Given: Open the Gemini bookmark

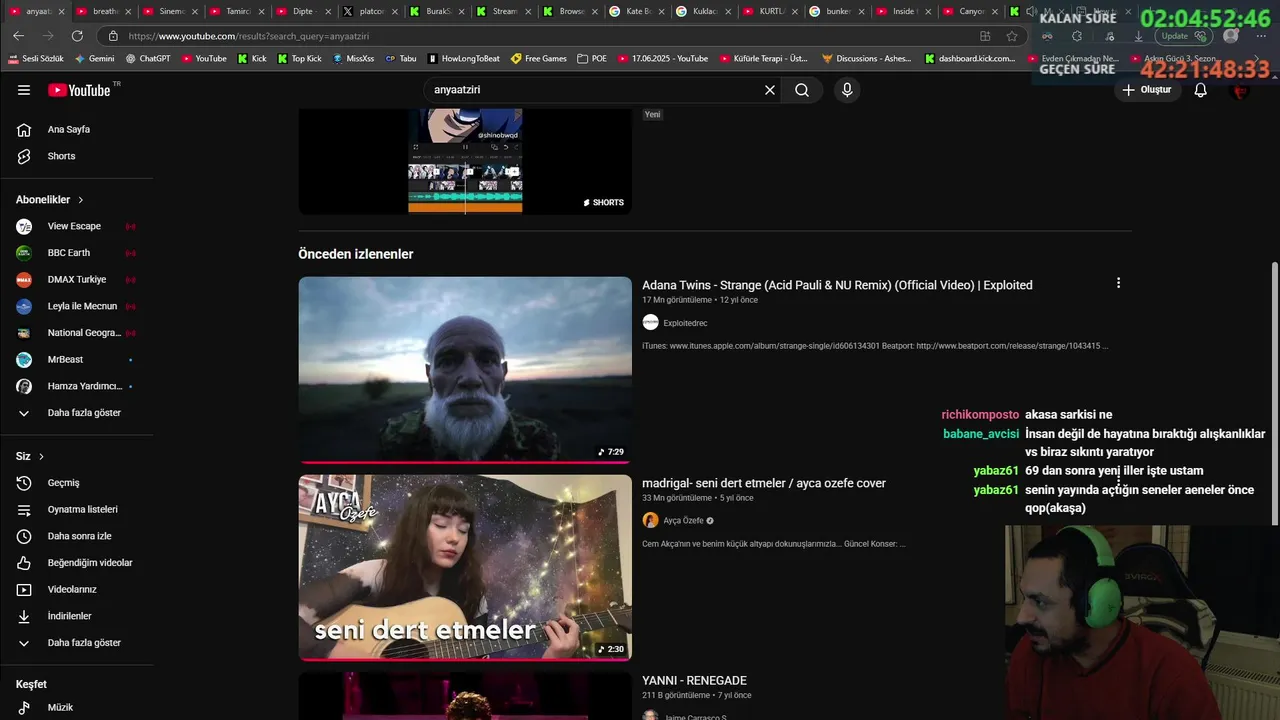Looking at the screenshot, I should (93, 58).
